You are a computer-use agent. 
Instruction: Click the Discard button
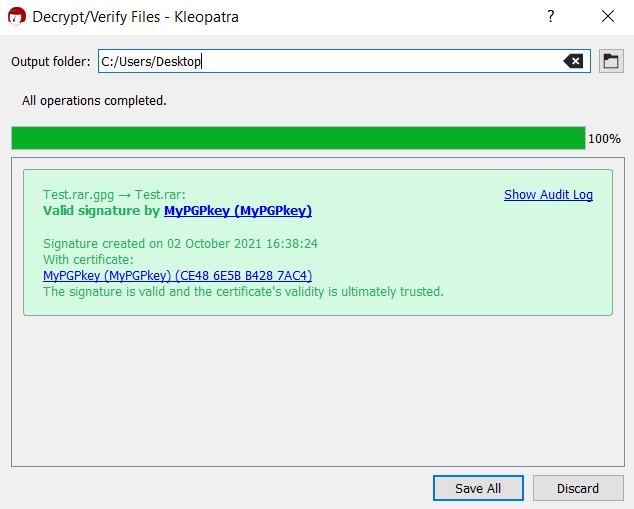pos(578,488)
